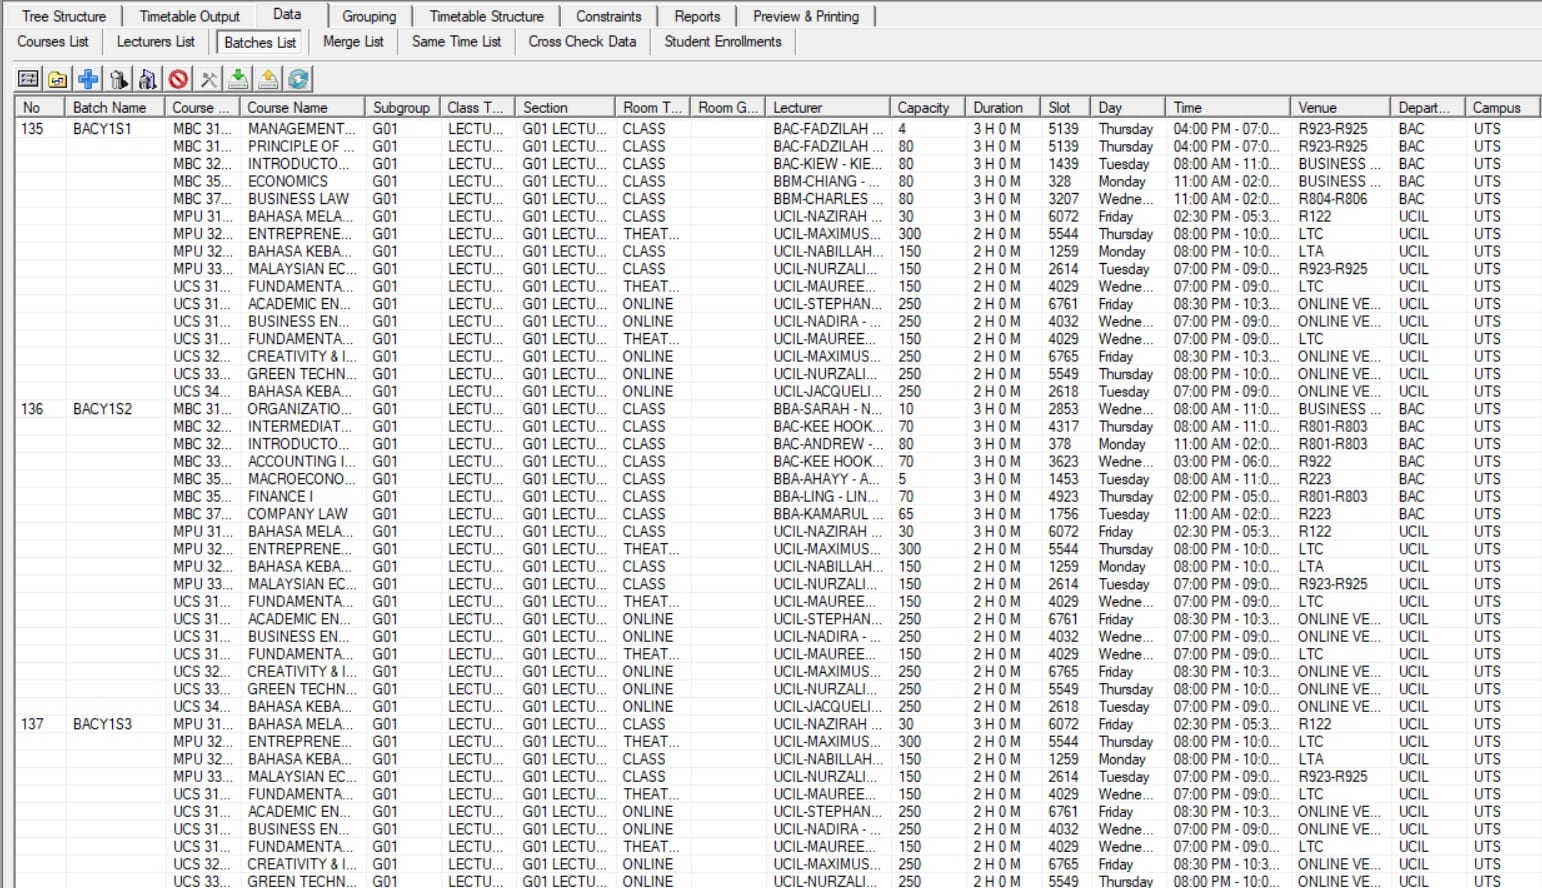The image size is (1542, 888).
Task: Open the hammer and wrench tools icon
Action: [x=208, y=79]
